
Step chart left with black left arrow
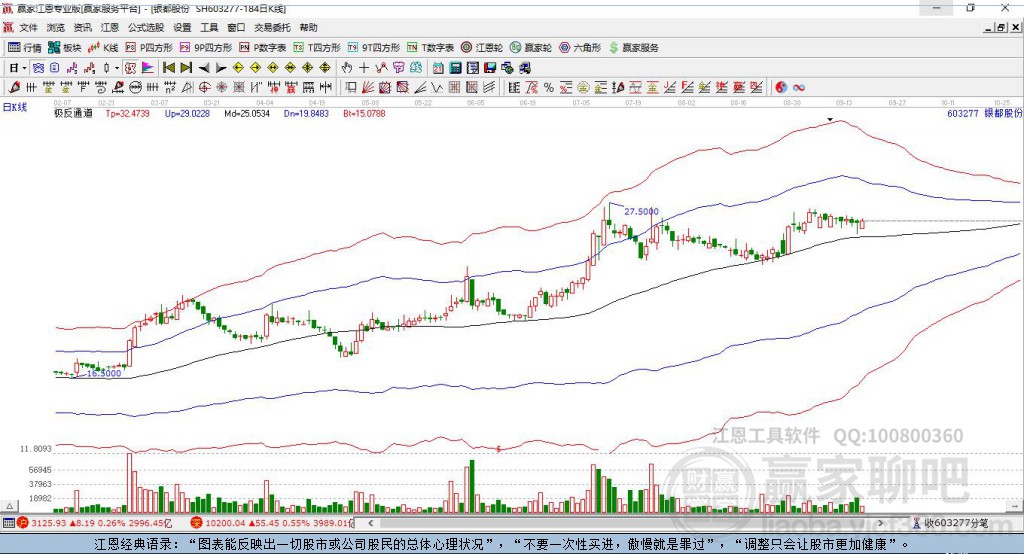[204, 68]
